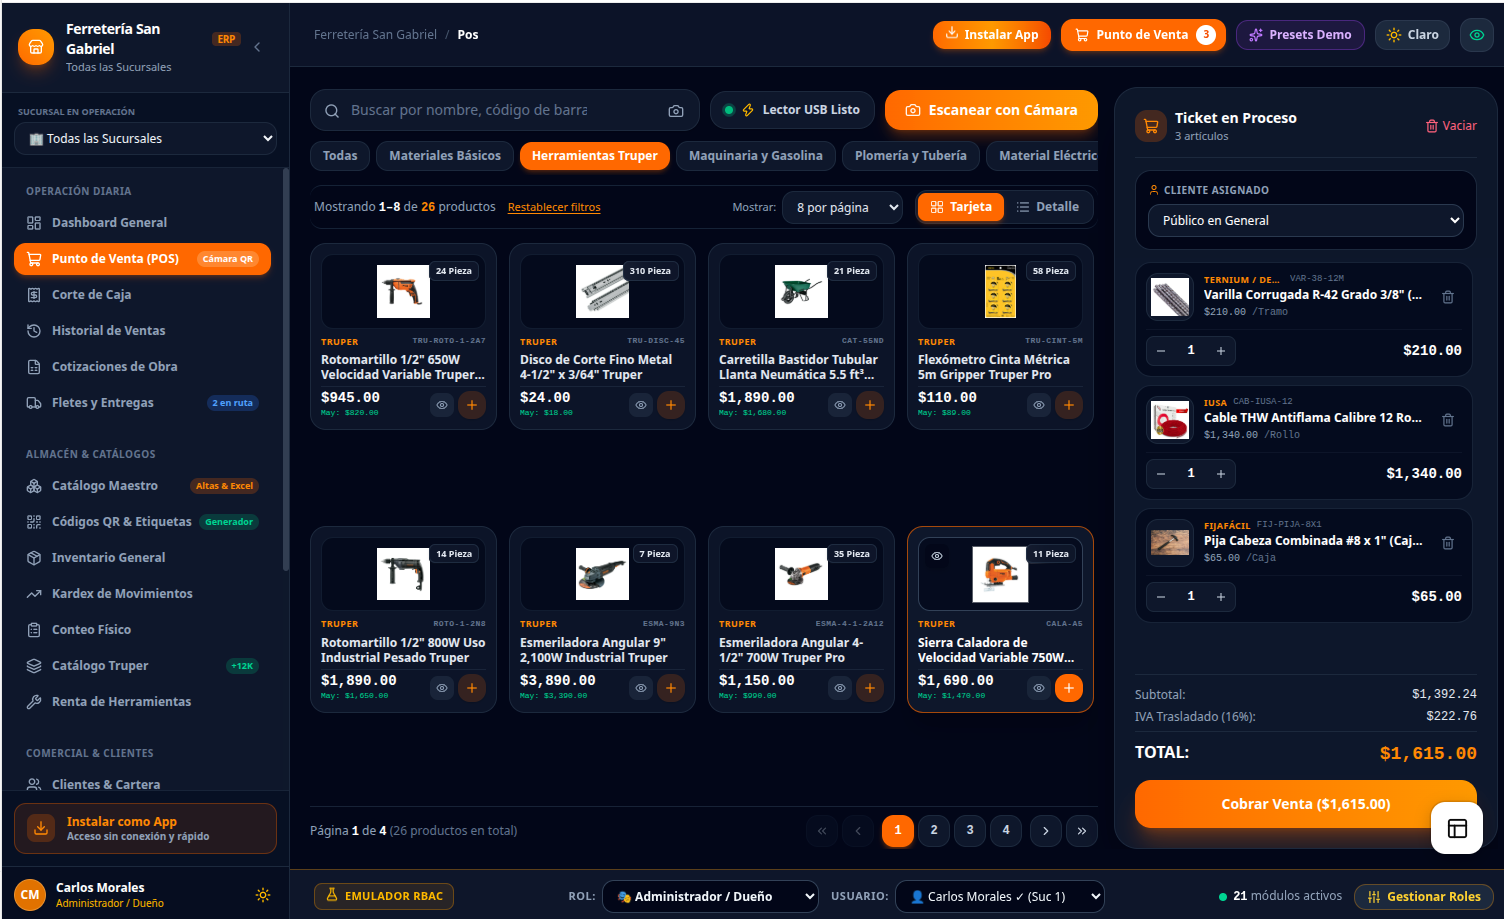Screen dimensions: 1504x919
Task: Select Plomería y Tubería category tab
Action: point(911,156)
